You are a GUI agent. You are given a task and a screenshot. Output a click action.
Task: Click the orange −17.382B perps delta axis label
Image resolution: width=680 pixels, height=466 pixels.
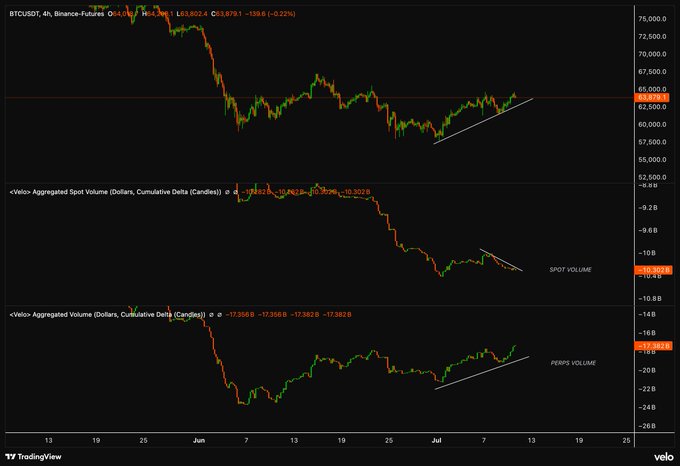point(653,346)
